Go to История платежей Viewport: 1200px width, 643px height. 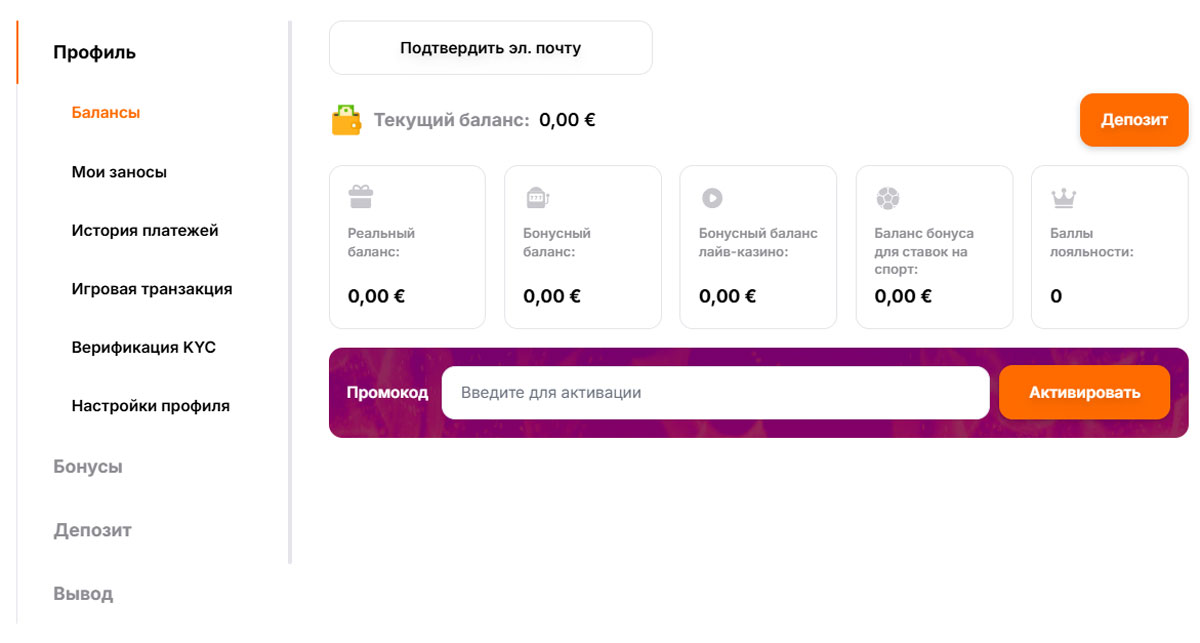(x=145, y=231)
